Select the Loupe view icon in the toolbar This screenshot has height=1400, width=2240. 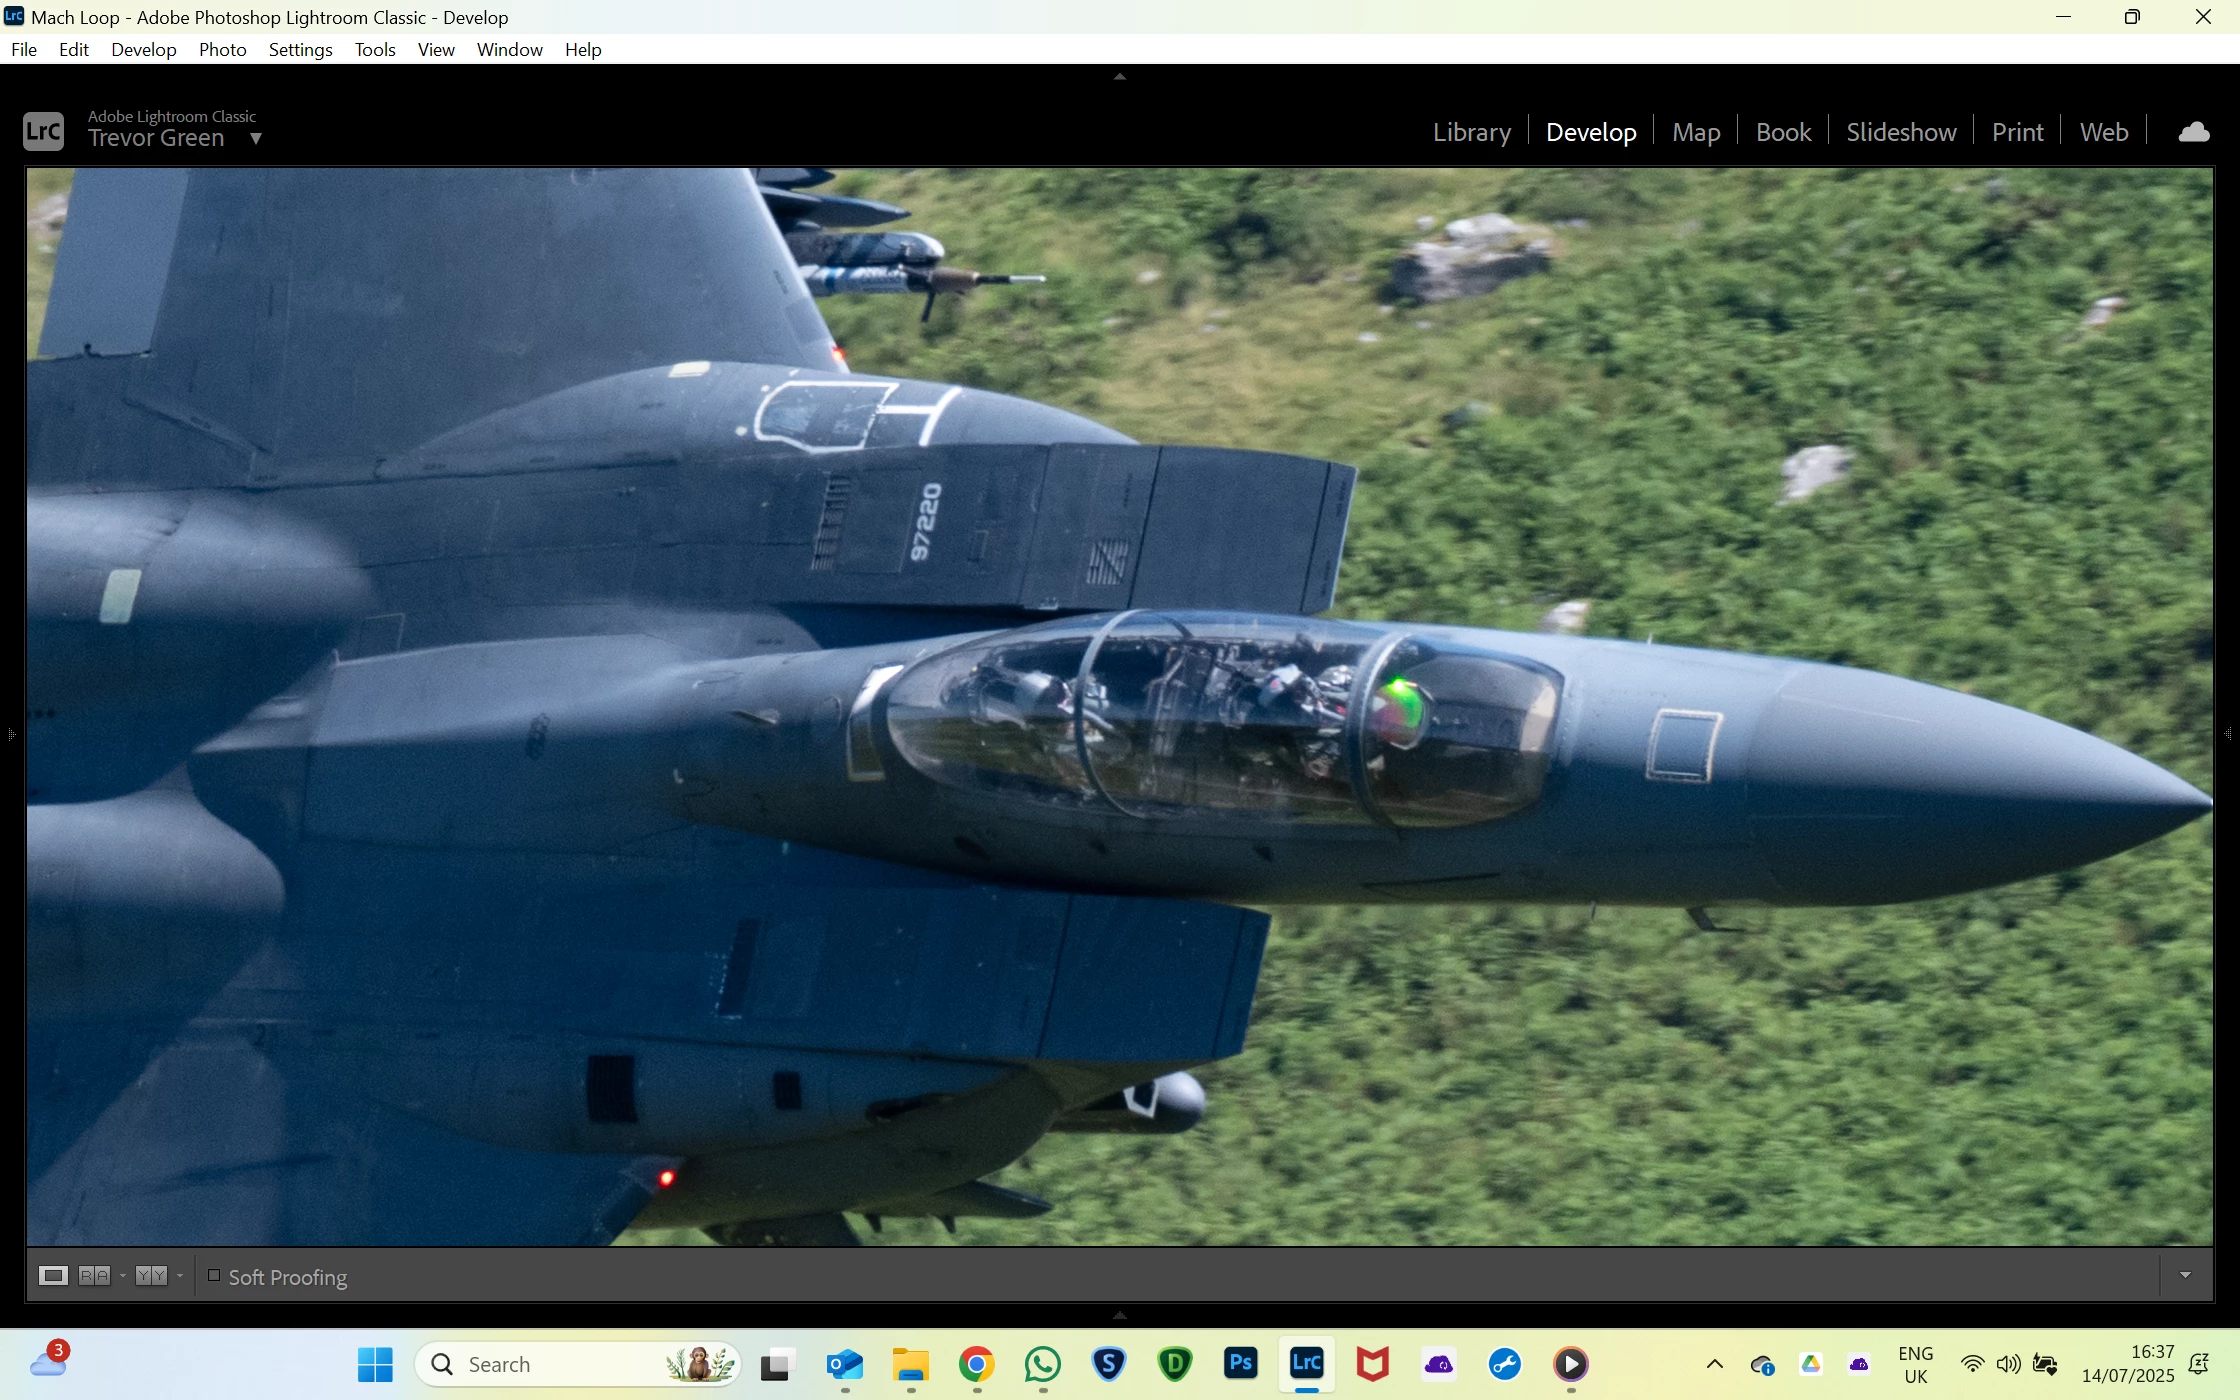coord(53,1275)
